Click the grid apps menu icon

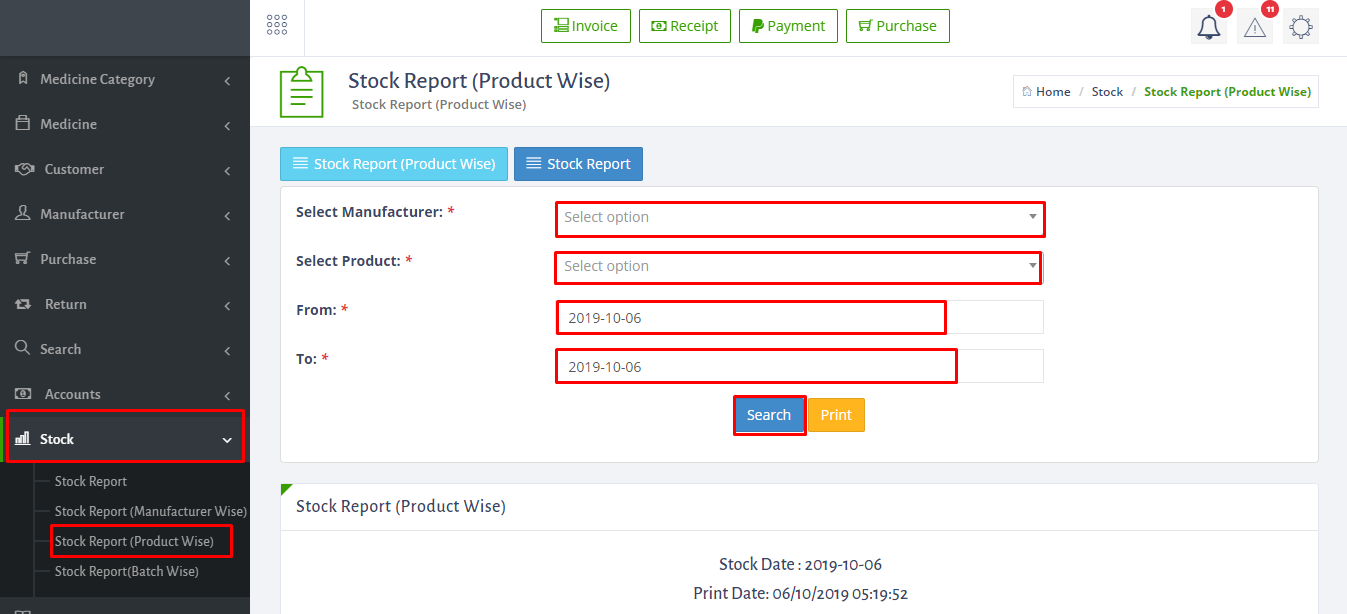[277, 26]
